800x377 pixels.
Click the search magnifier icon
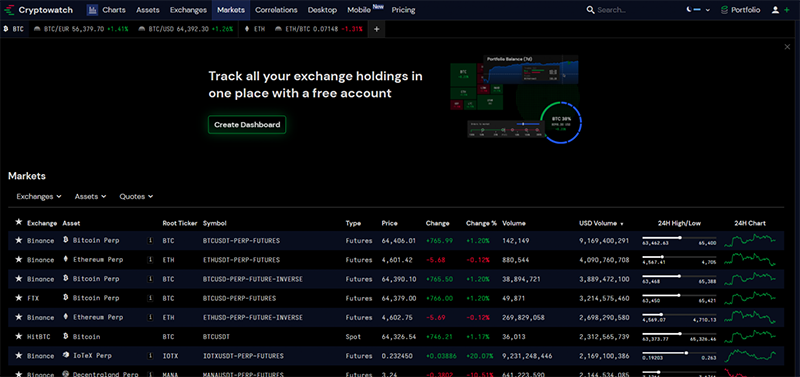click(x=590, y=10)
